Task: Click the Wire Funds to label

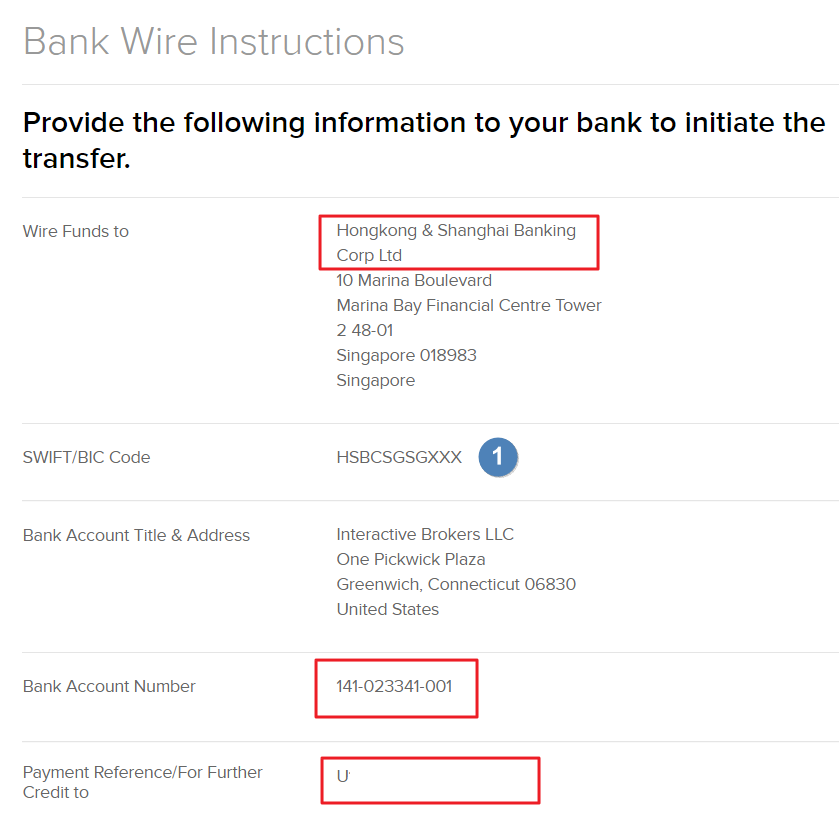Action: pyautogui.click(x=76, y=231)
